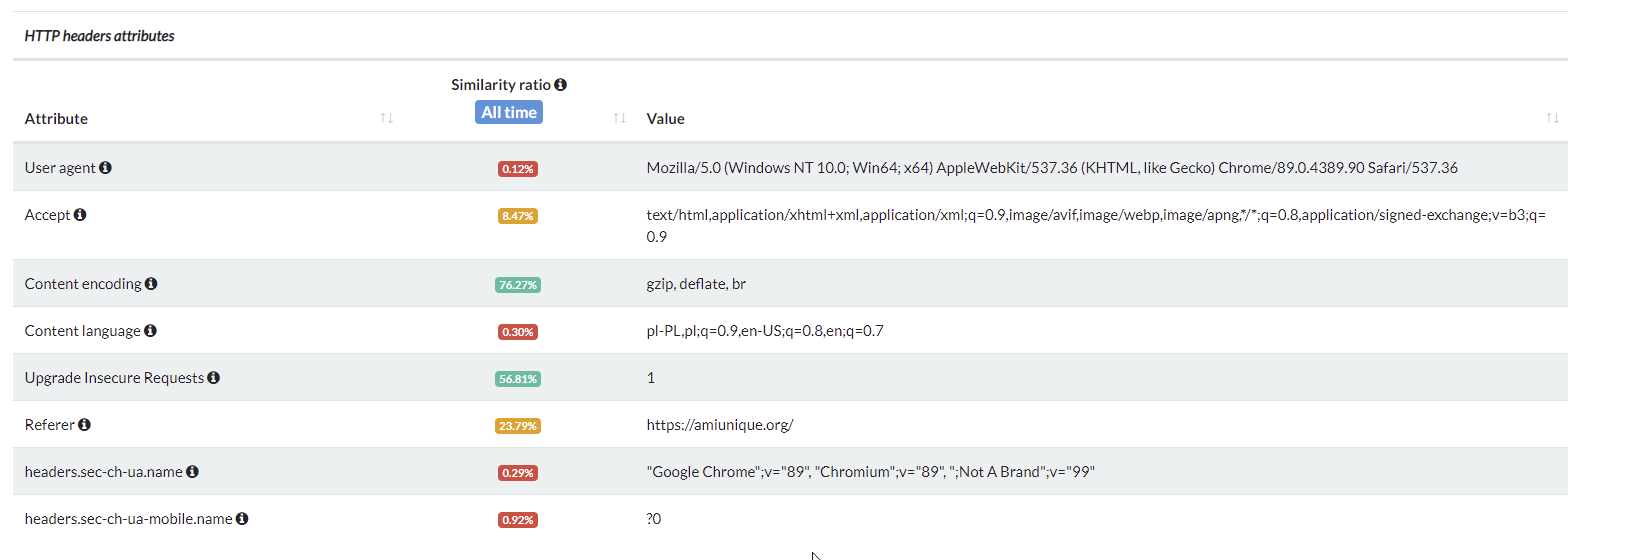
Task: Click the info icon beside Accept
Action: pos(80,215)
